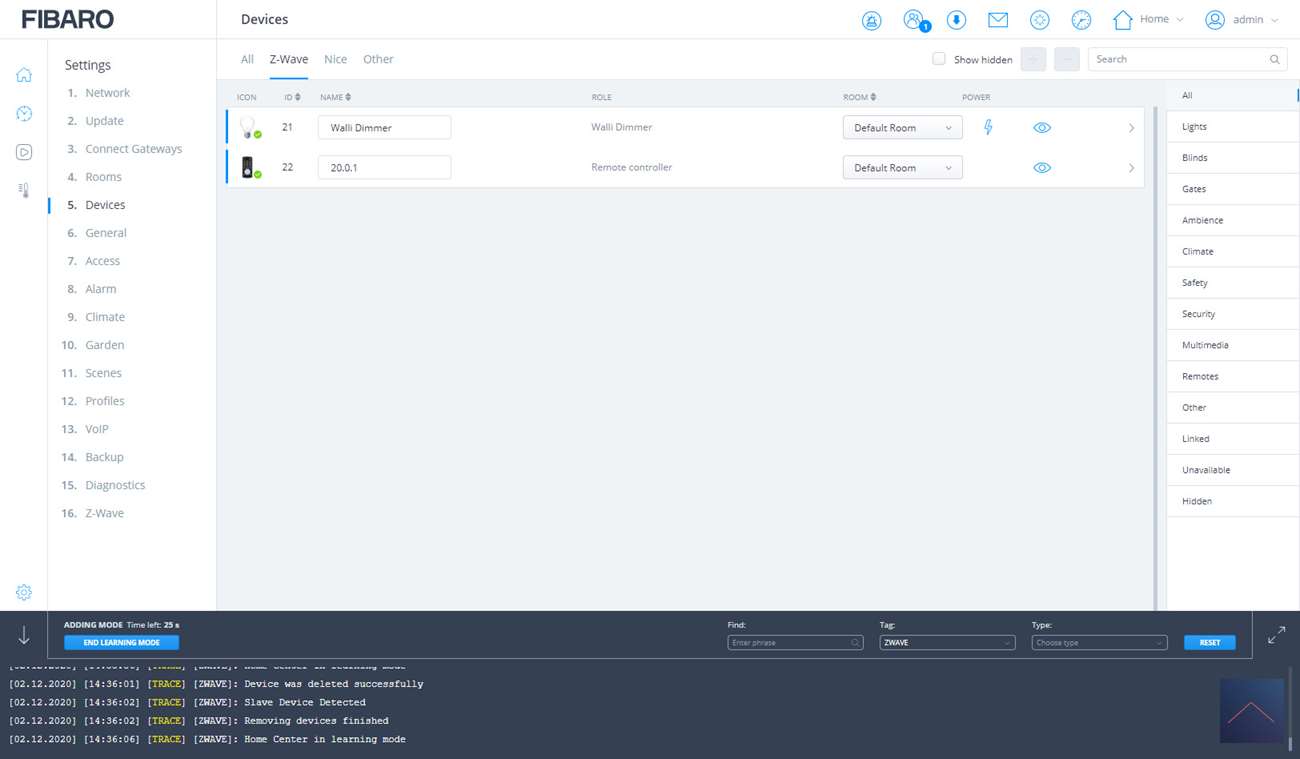This screenshot has width=1300, height=759.
Task: Open scenes play icon in left sidebar
Action: (x=24, y=152)
